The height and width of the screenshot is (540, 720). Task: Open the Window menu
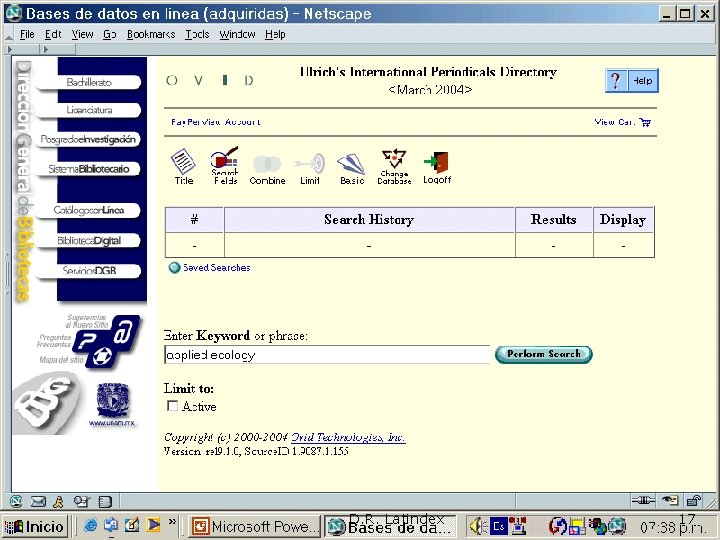pos(237,34)
